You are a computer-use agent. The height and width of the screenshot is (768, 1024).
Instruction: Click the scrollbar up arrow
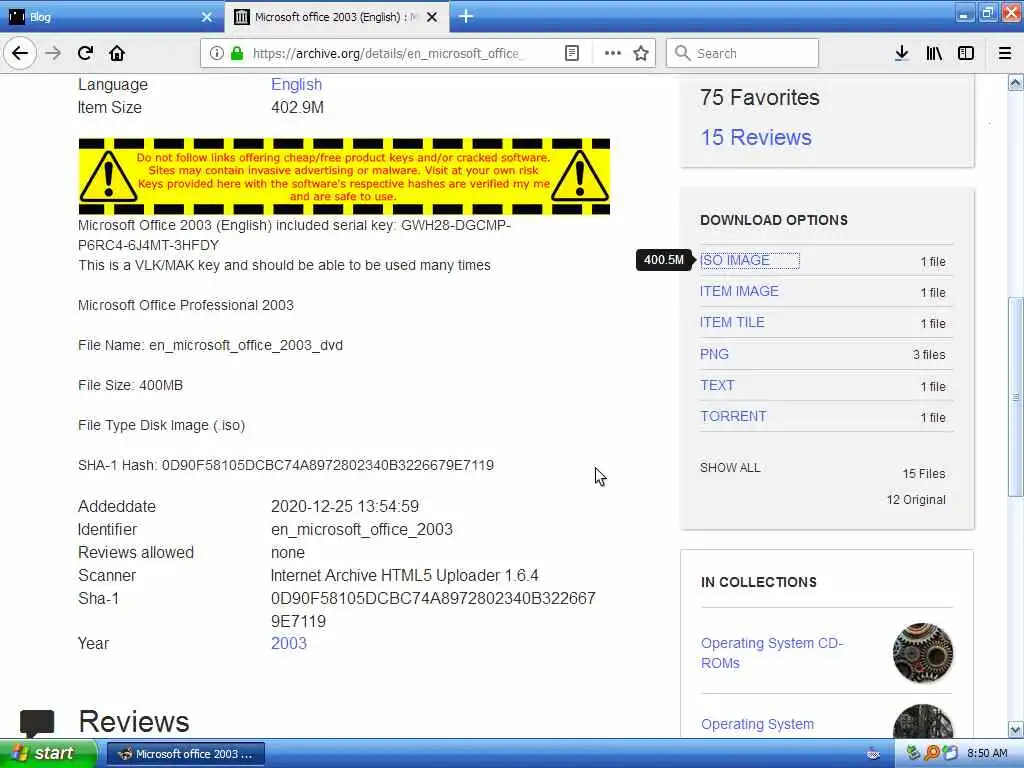[x=1015, y=82]
